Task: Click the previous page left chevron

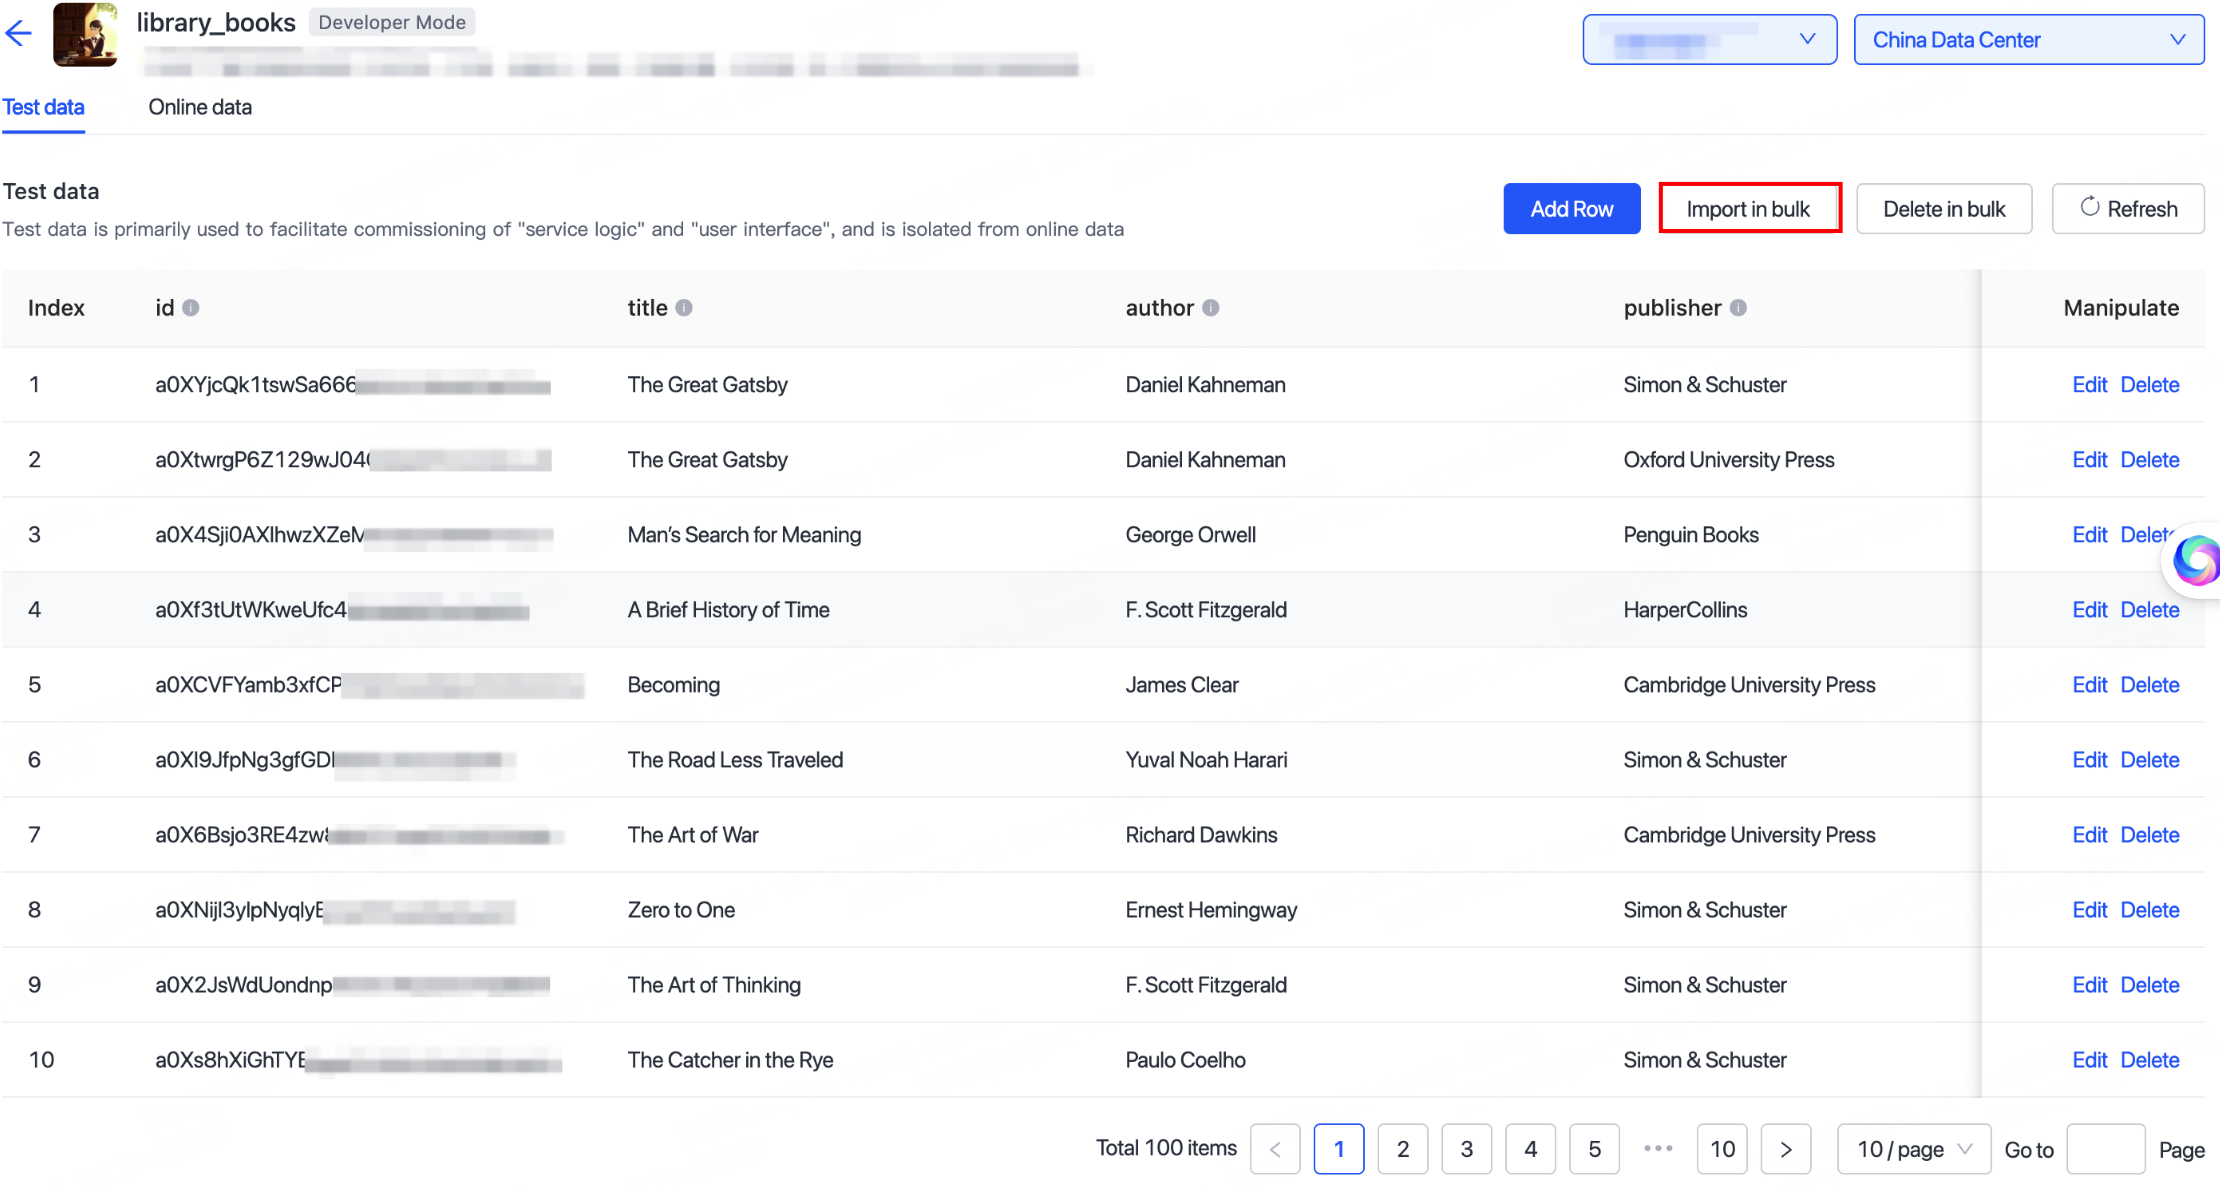Action: click(x=1275, y=1149)
